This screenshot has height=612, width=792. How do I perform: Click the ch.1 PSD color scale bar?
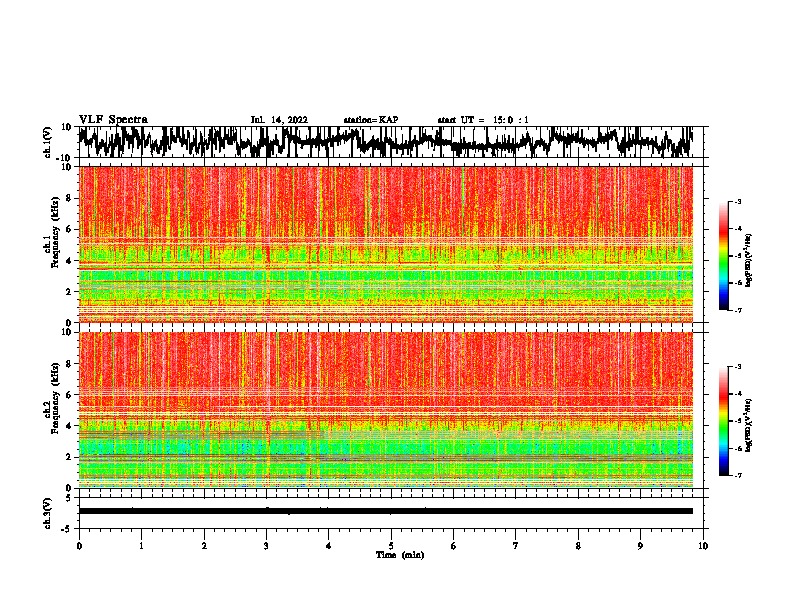[x=723, y=256]
